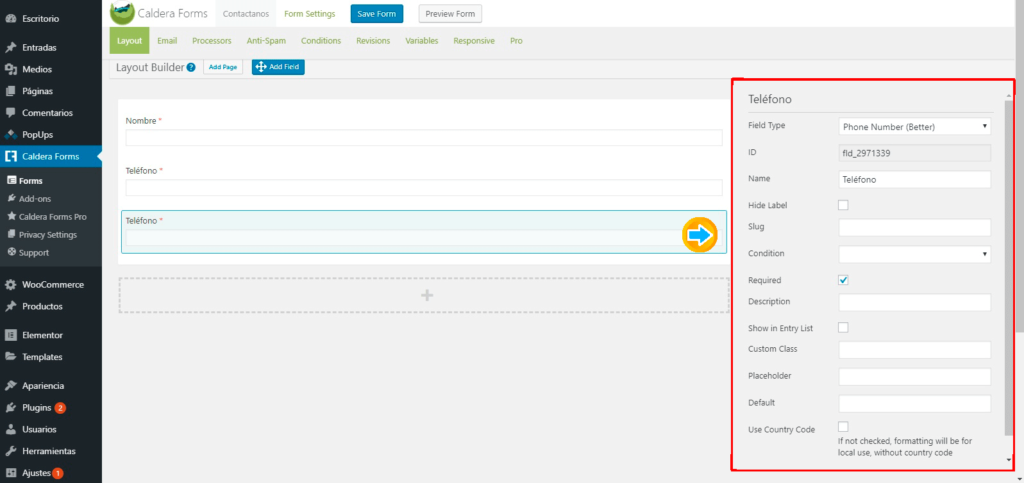
Task: Switch to the Anti-Spam tab
Action: [x=266, y=41]
